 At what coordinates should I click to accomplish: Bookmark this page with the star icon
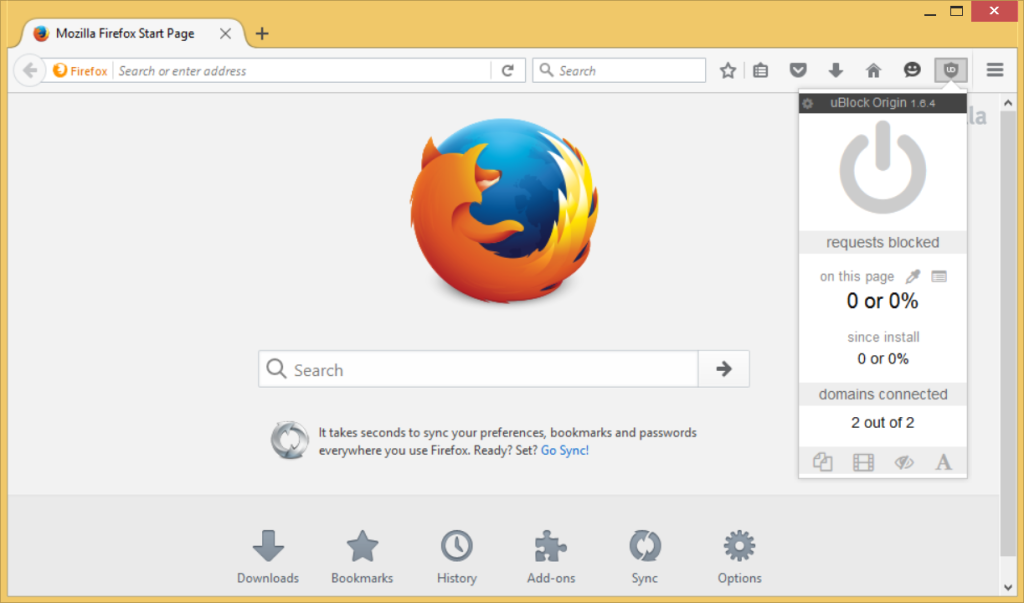coord(728,70)
